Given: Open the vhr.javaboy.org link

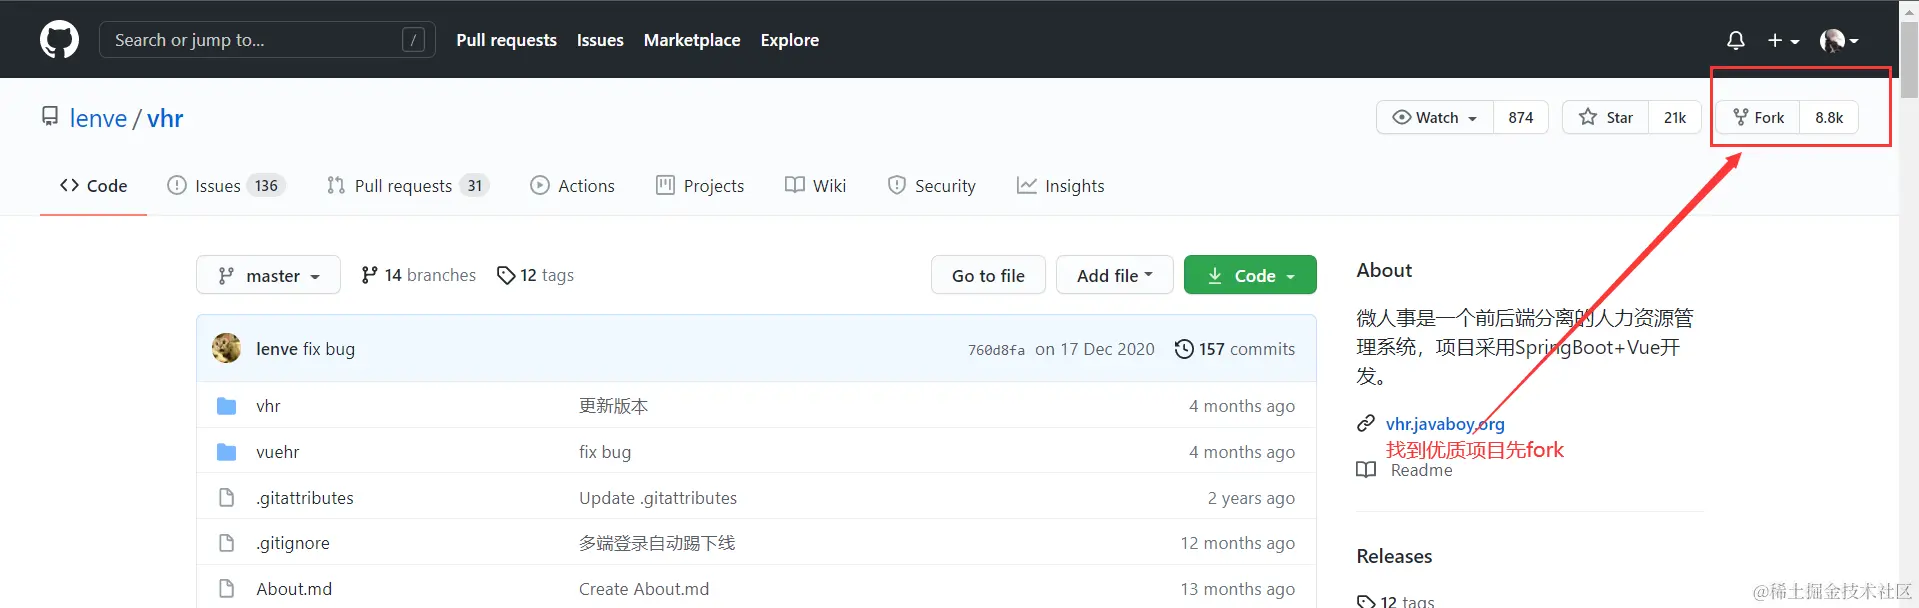Looking at the screenshot, I should coord(1445,423).
